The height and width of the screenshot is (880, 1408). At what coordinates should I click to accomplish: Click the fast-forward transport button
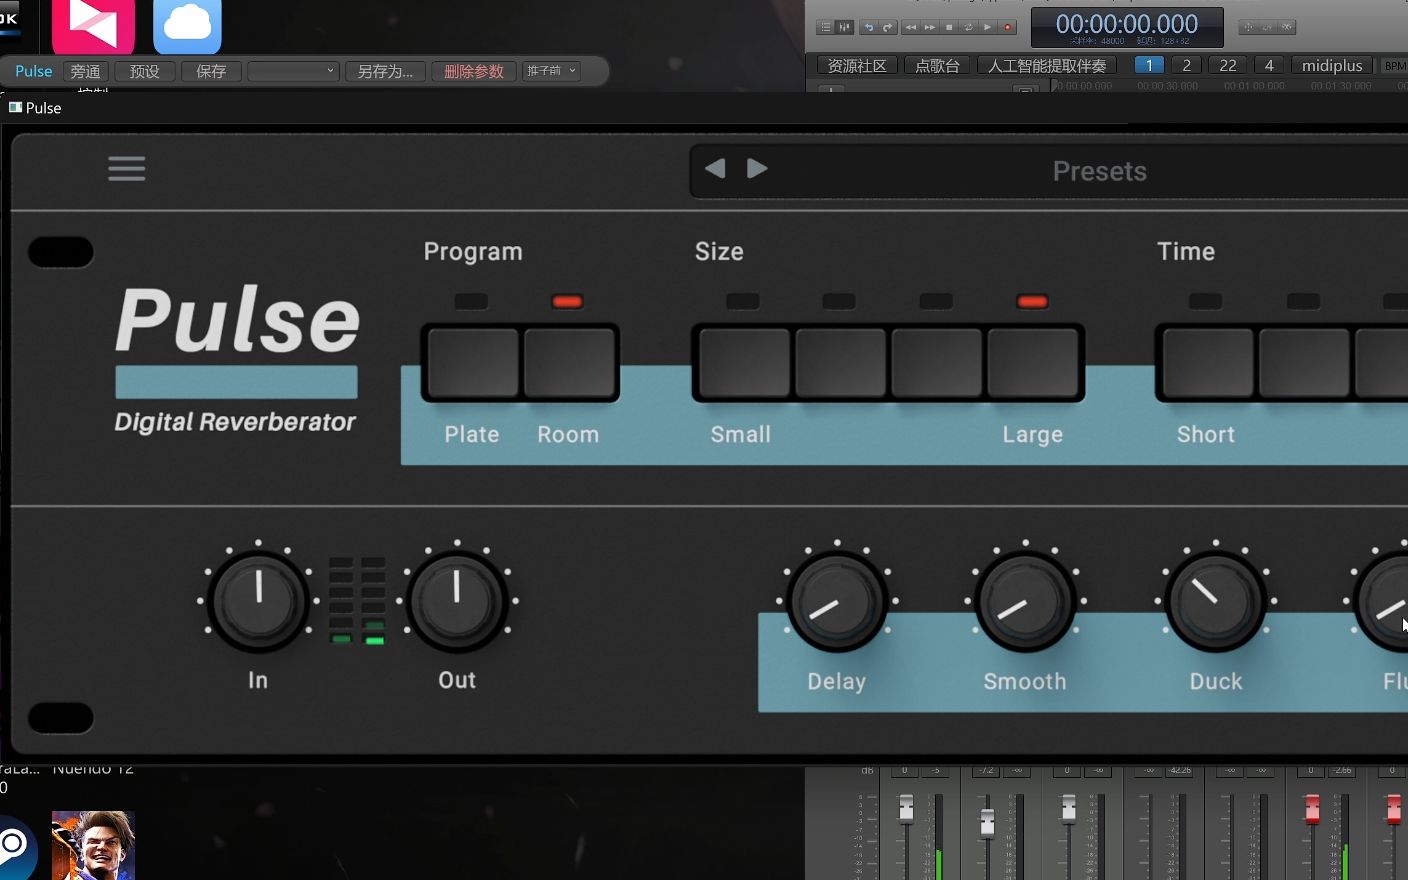click(x=930, y=27)
